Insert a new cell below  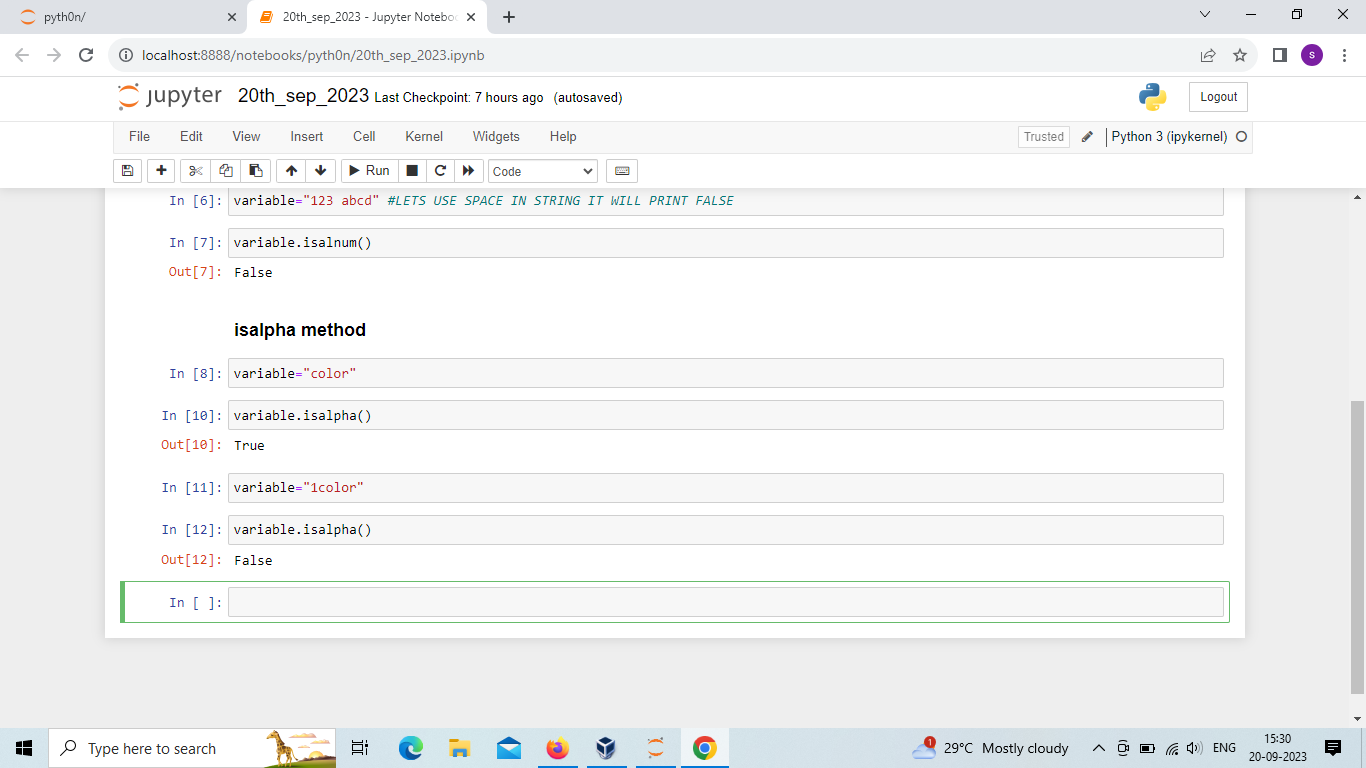160,170
